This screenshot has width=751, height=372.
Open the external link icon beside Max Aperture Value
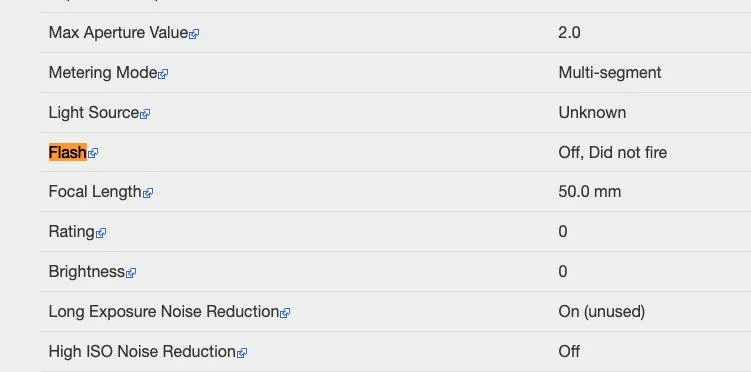pyautogui.click(x=194, y=34)
